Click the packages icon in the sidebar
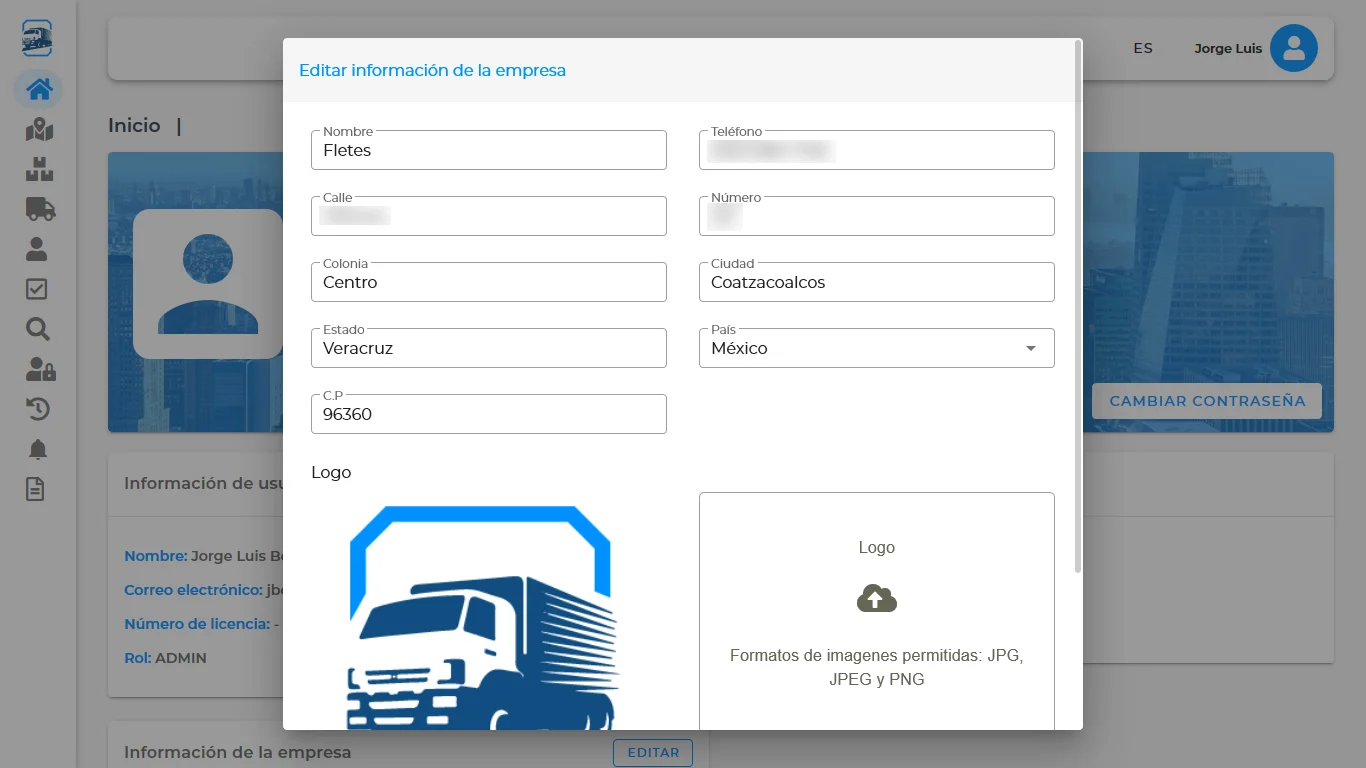This screenshot has height=768, width=1366. pos(37,169)
